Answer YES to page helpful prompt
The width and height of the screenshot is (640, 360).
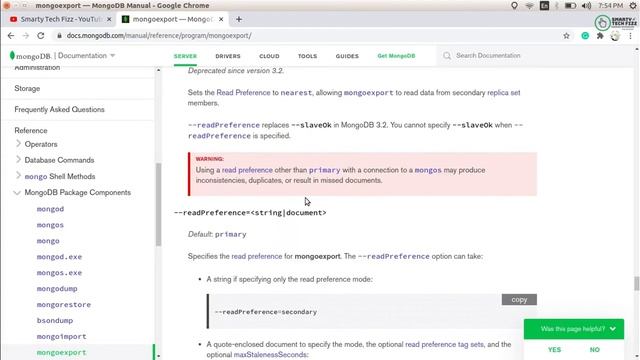554,350
